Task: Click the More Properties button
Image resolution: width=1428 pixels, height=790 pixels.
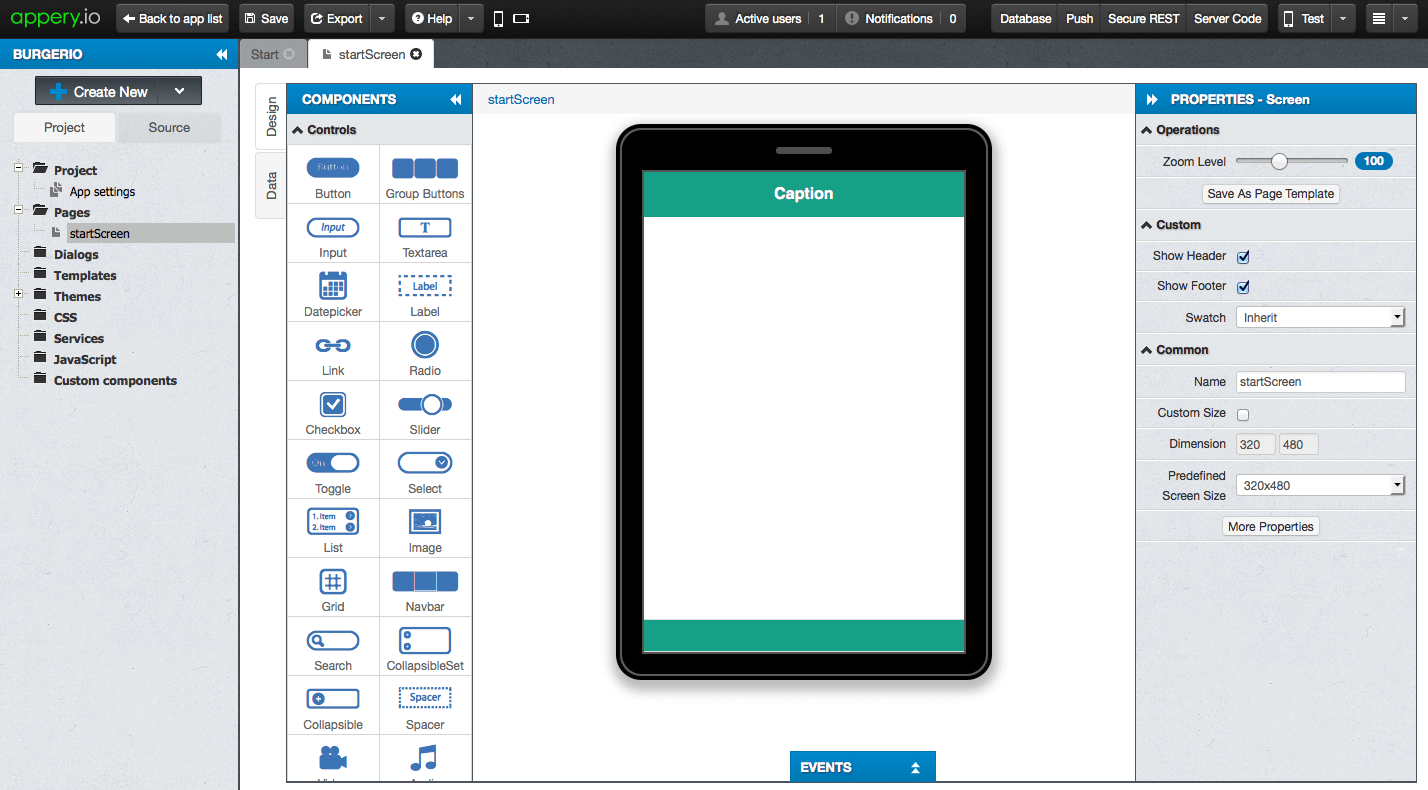Action: point(1270,527)
